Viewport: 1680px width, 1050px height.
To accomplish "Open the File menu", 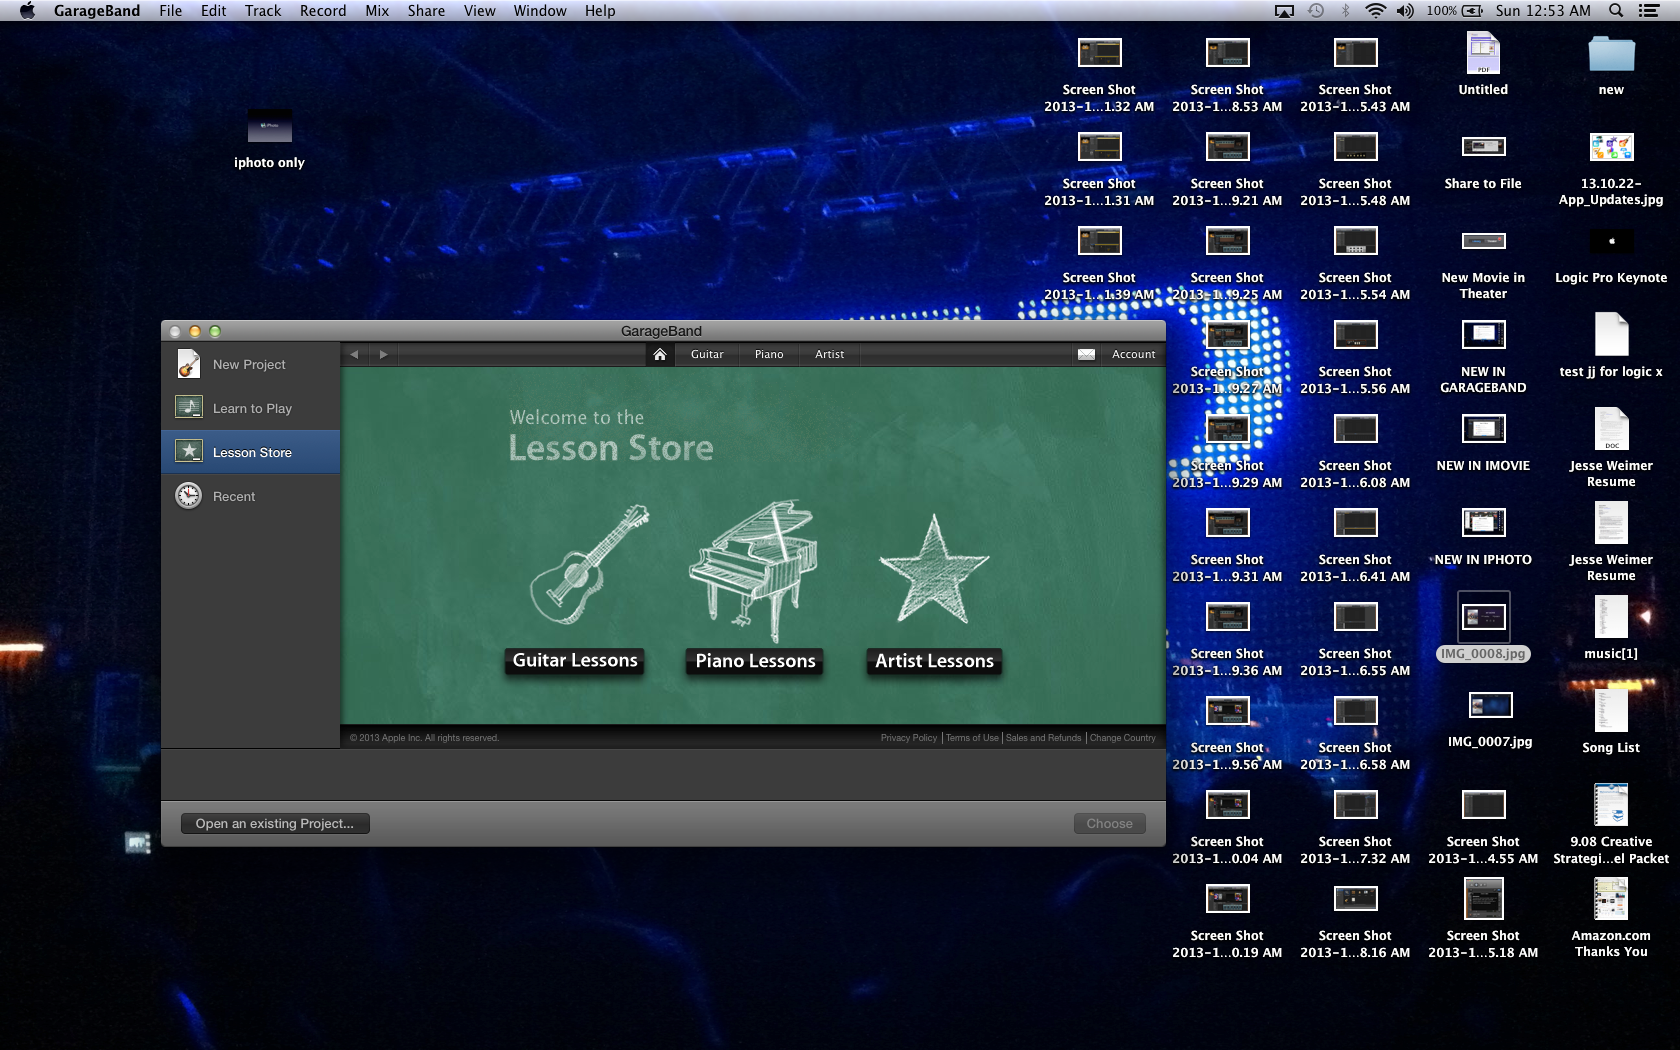I will [171, 11].
